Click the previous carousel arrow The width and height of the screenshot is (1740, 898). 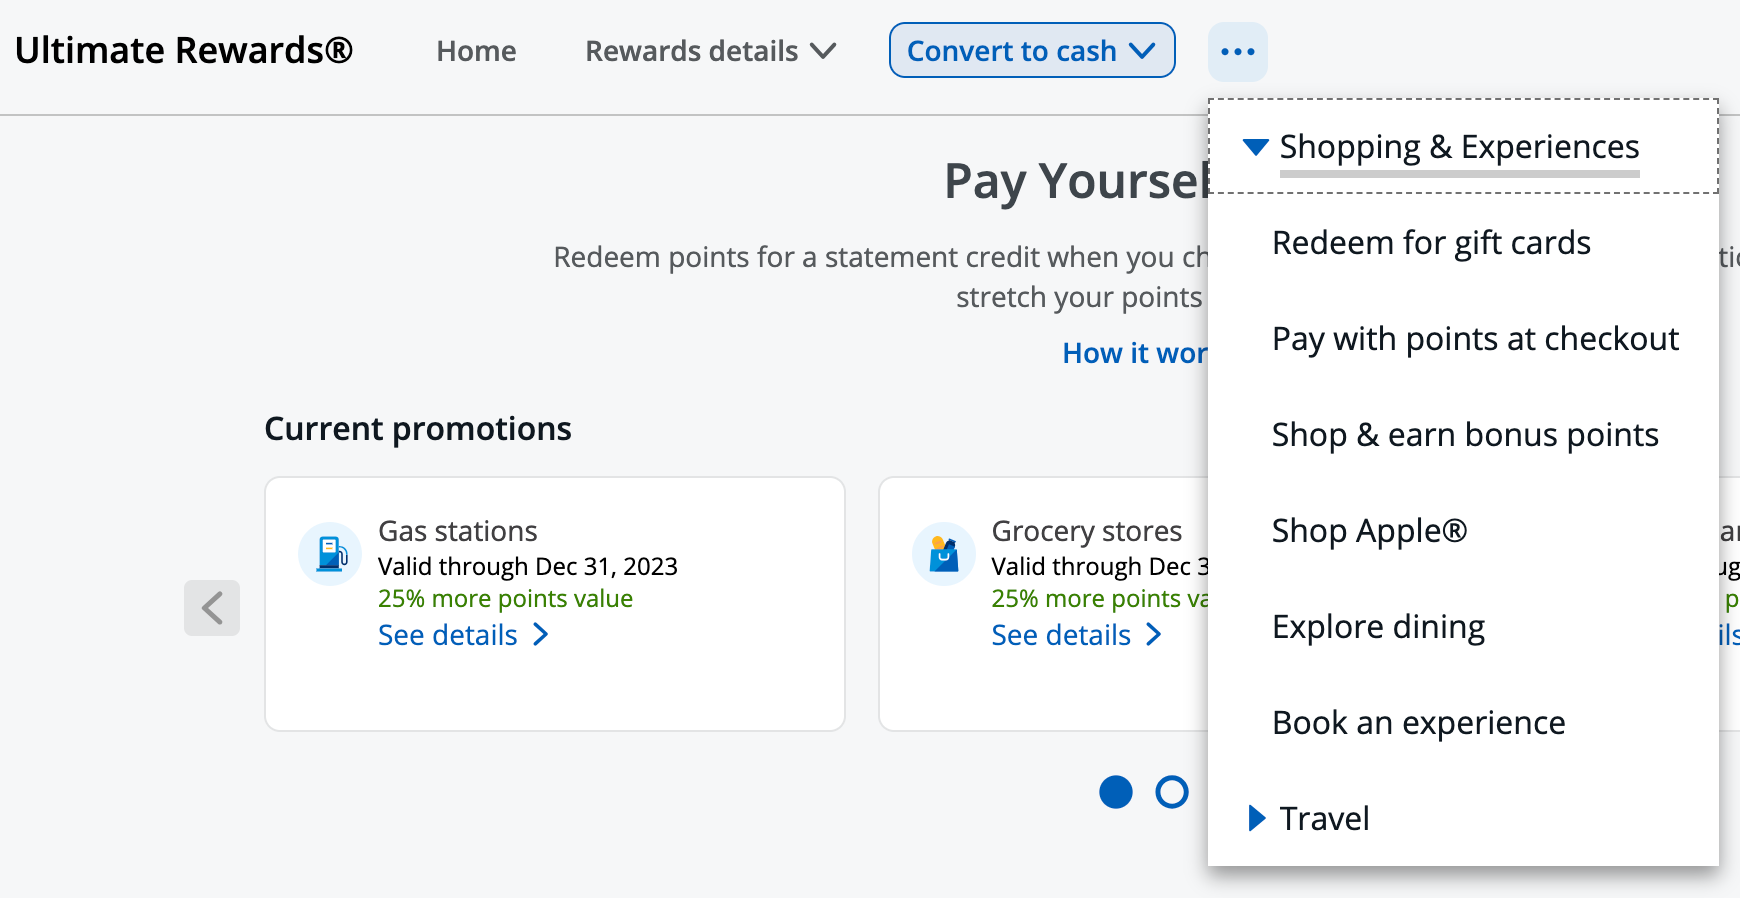pos(212,608)
